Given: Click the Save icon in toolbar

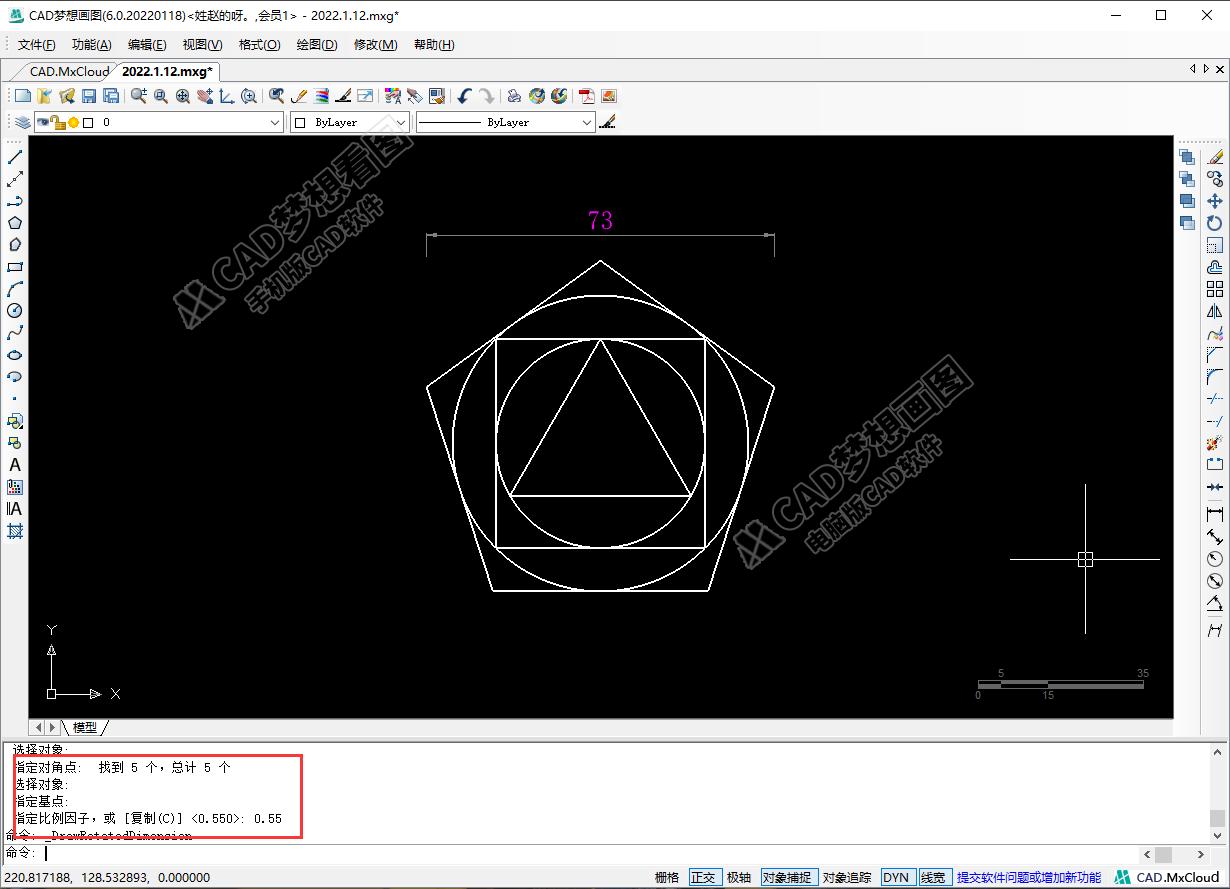Looking at the screenshot, I should point(89,96).
